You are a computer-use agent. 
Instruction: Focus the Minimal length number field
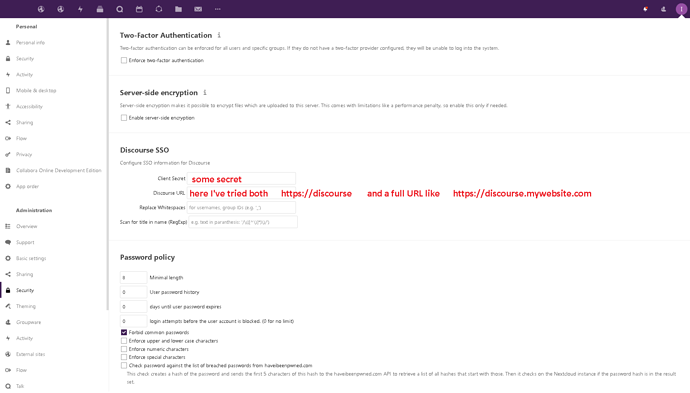click(x=133, y=277)
